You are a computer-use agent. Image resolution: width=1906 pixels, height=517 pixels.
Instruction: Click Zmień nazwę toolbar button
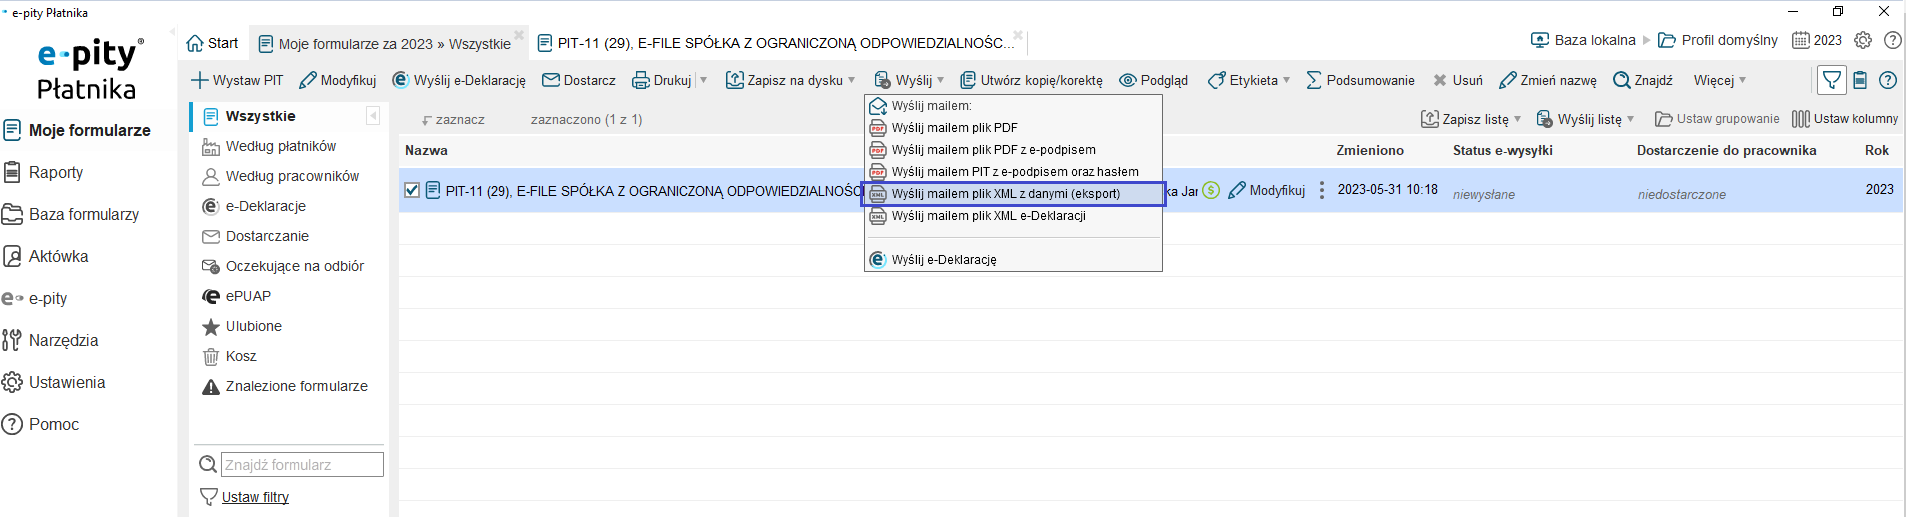tap(1547, 80)
